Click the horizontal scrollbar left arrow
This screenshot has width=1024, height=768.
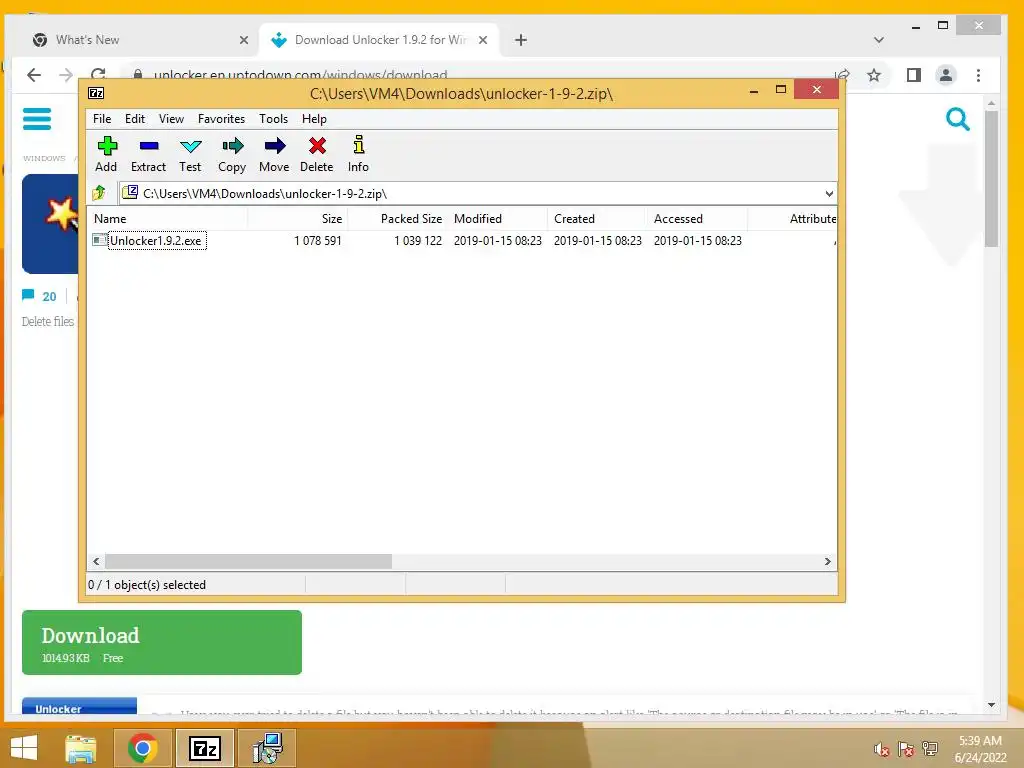tap(97, 561)
